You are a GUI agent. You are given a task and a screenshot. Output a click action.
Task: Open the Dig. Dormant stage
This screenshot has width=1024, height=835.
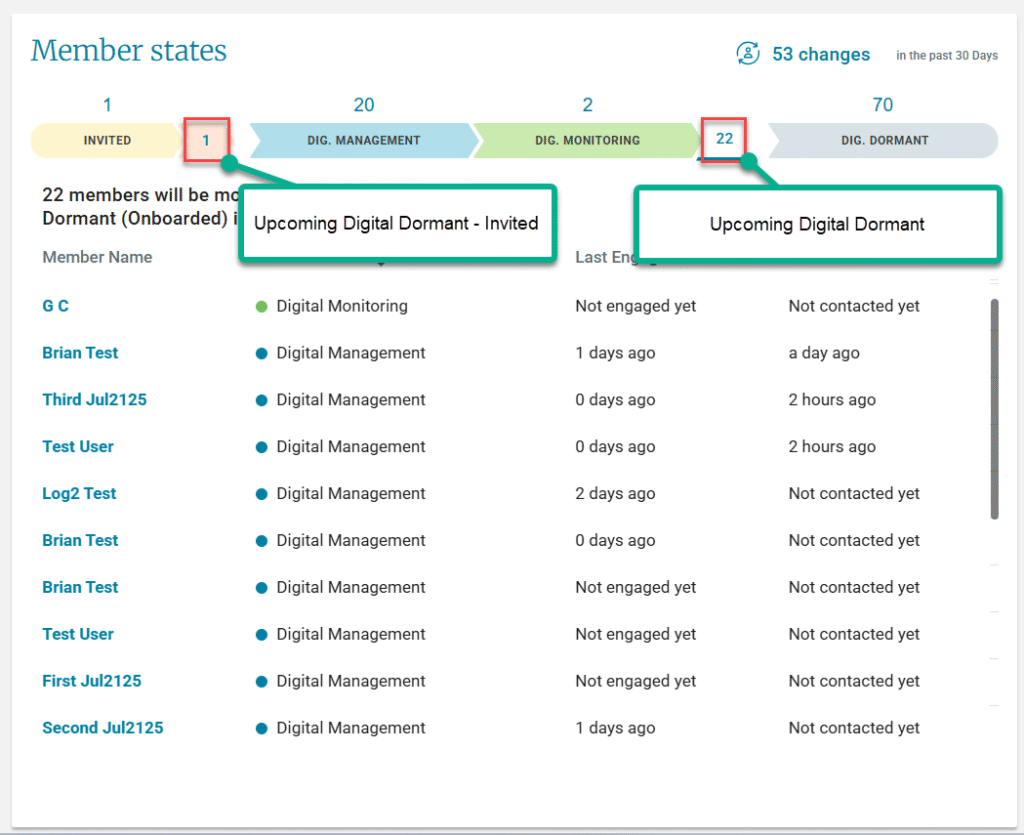coord(884,140)
